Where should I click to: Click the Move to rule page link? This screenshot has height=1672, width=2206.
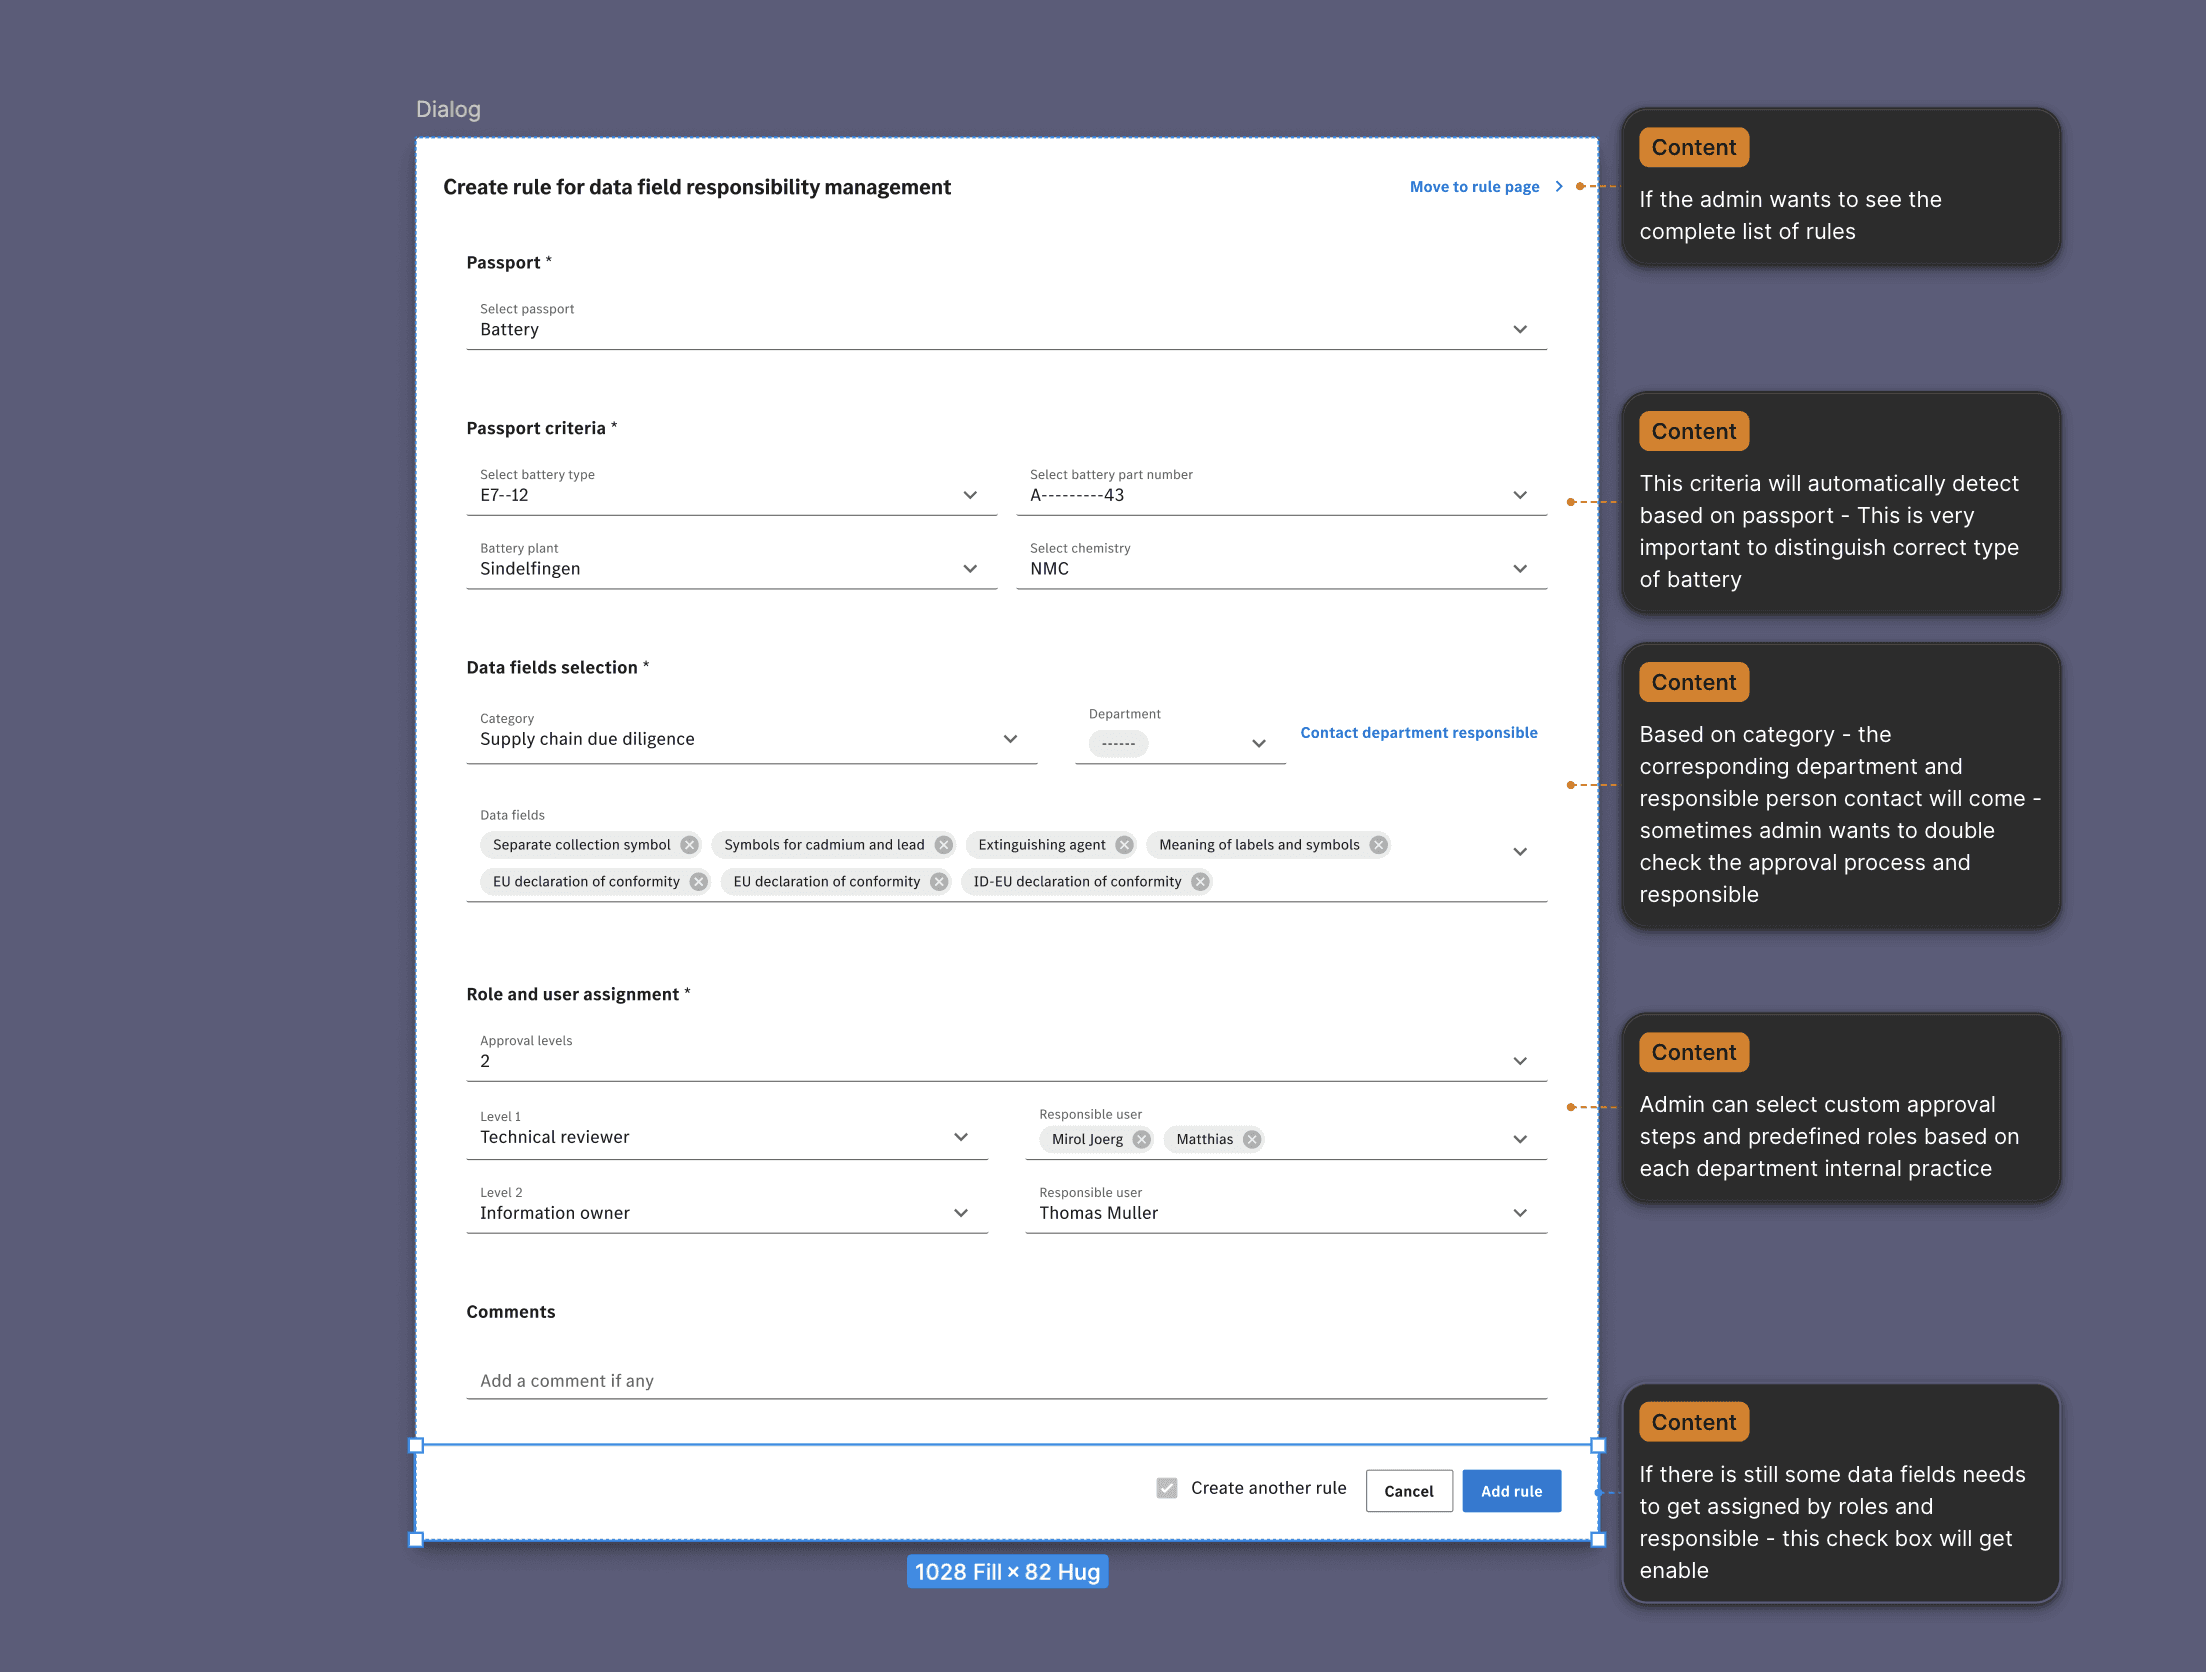pyautogui.click(x=1474, y=187)
